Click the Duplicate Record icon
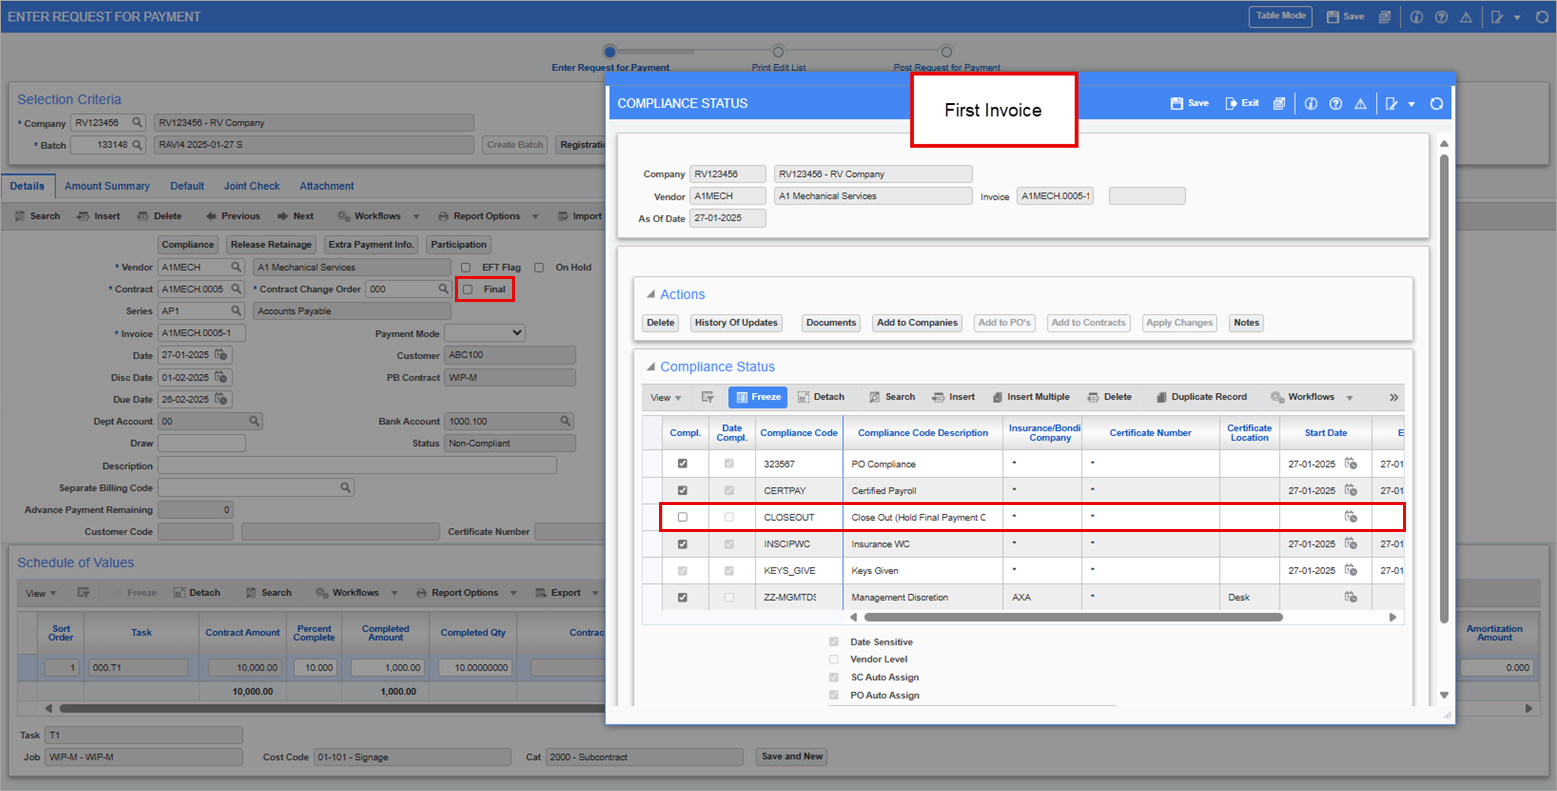Image resolution: width=1557 pixels, height=791 pixels. coord(1200,397)
